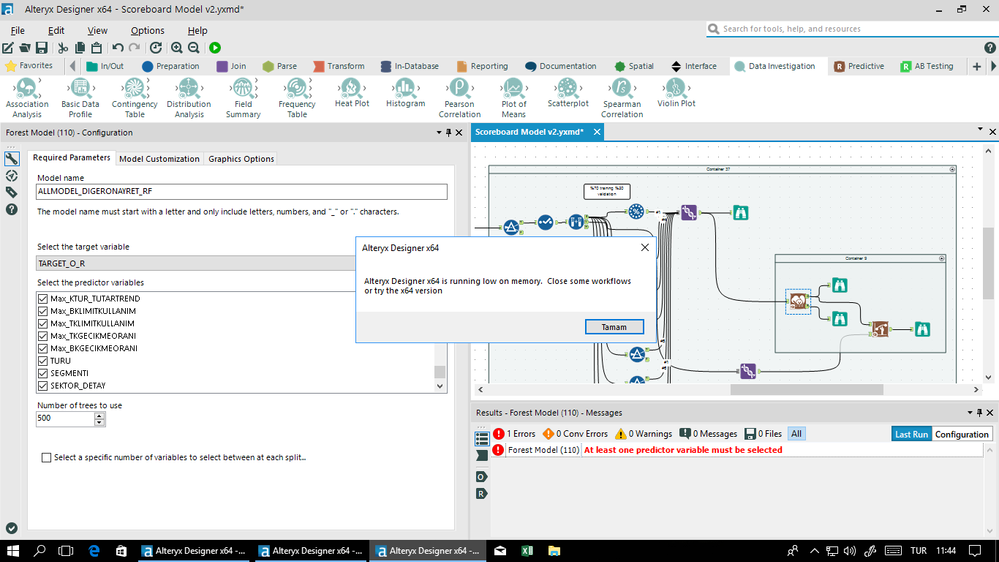
Task: Open the Predictive tool category
Action: 859,66
